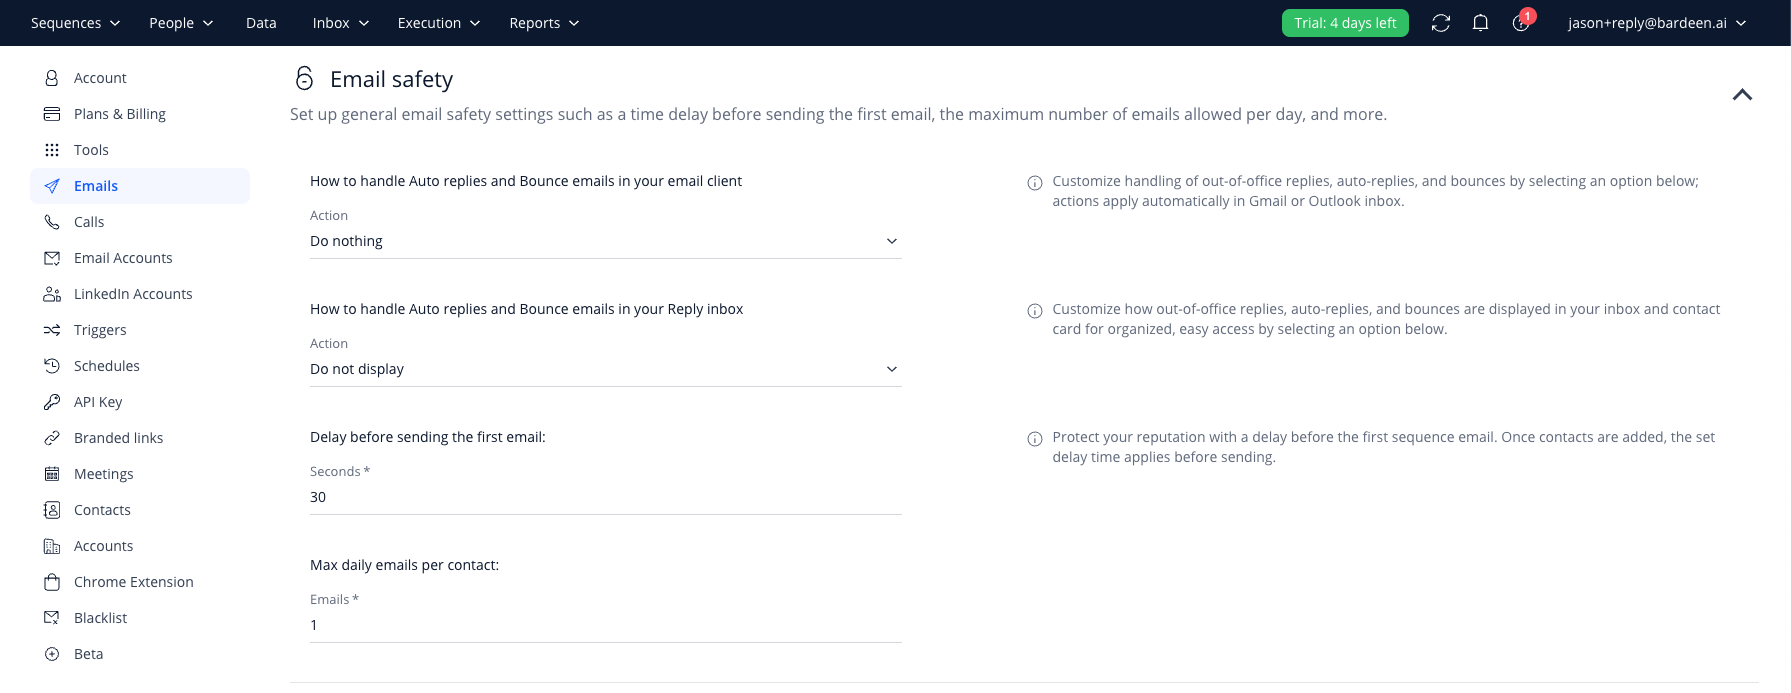Go to the Data tab
This screenshot has width=1791, height=693.
[261, 23]
